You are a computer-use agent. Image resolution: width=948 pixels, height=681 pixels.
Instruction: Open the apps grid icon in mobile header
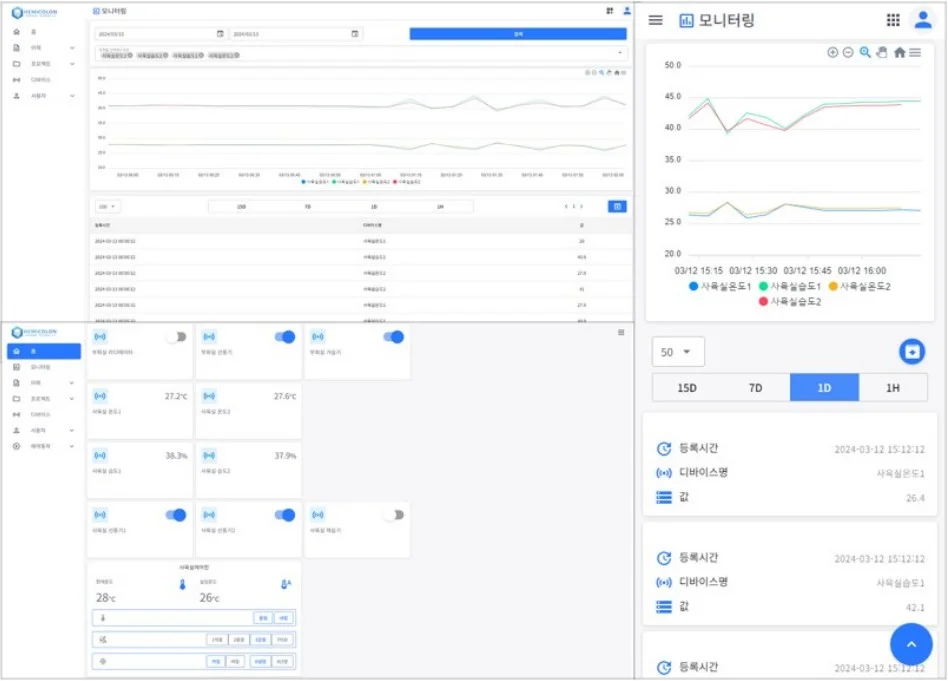point(893,21)
